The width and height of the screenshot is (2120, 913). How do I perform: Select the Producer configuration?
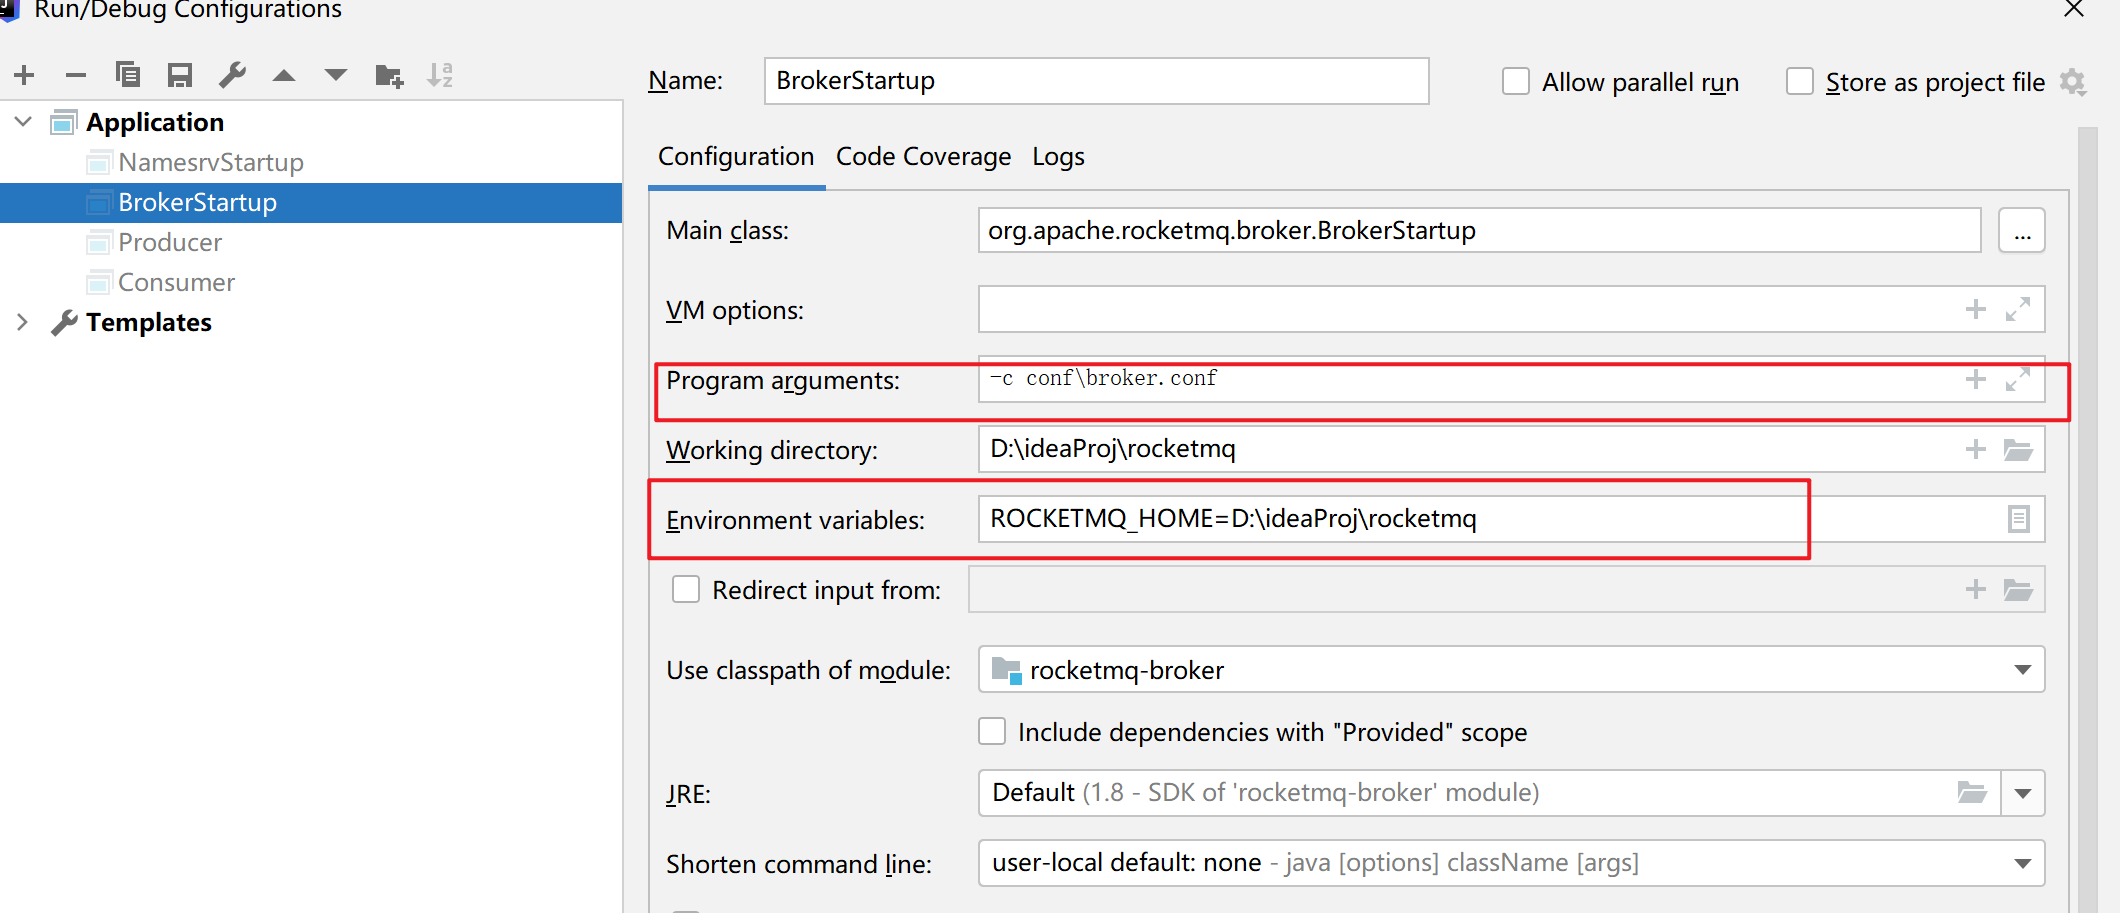tap(170, 242)
